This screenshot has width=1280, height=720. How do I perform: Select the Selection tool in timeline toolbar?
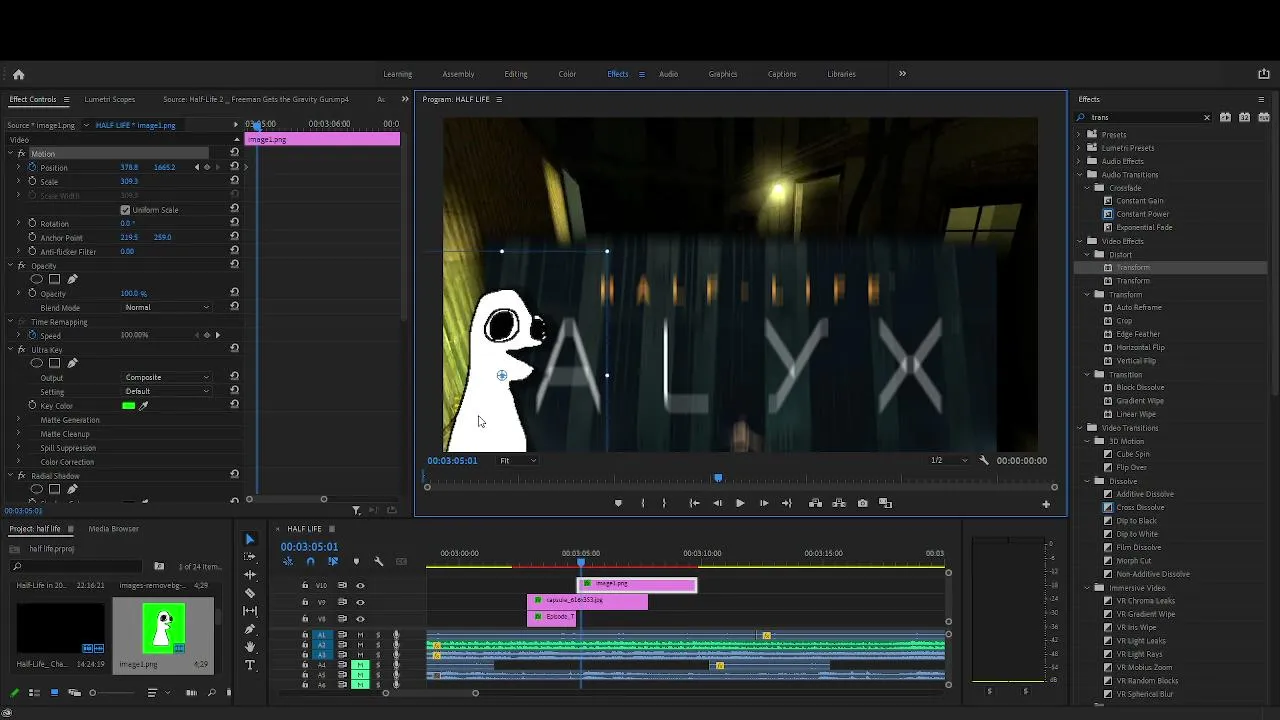250,539
